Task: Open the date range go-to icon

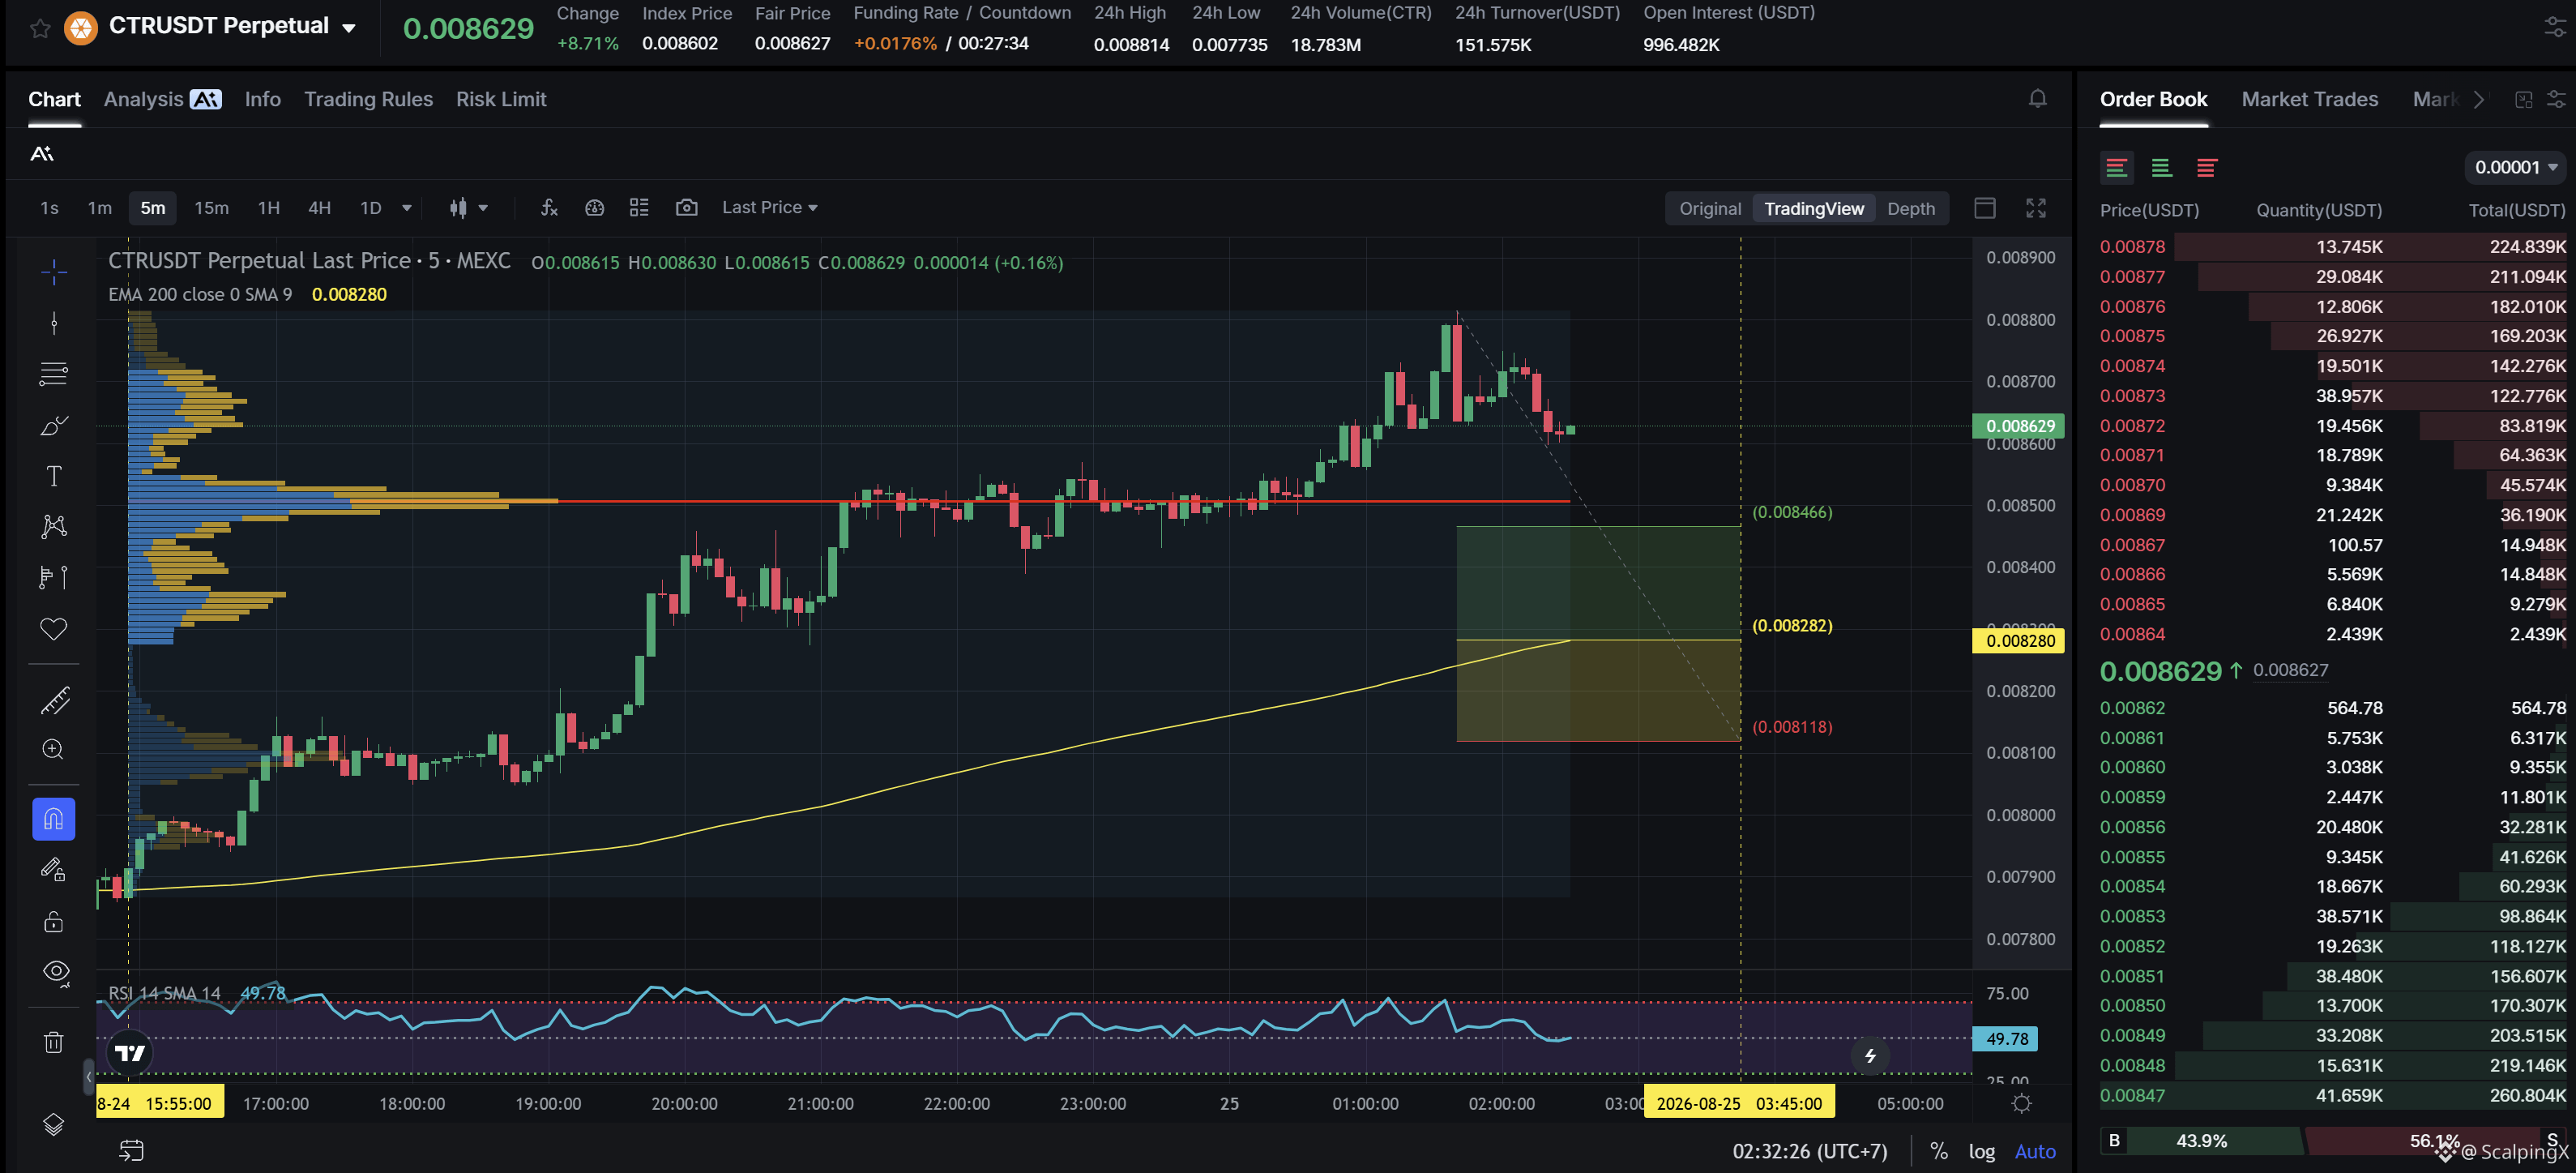Action: pos(132,1151)
